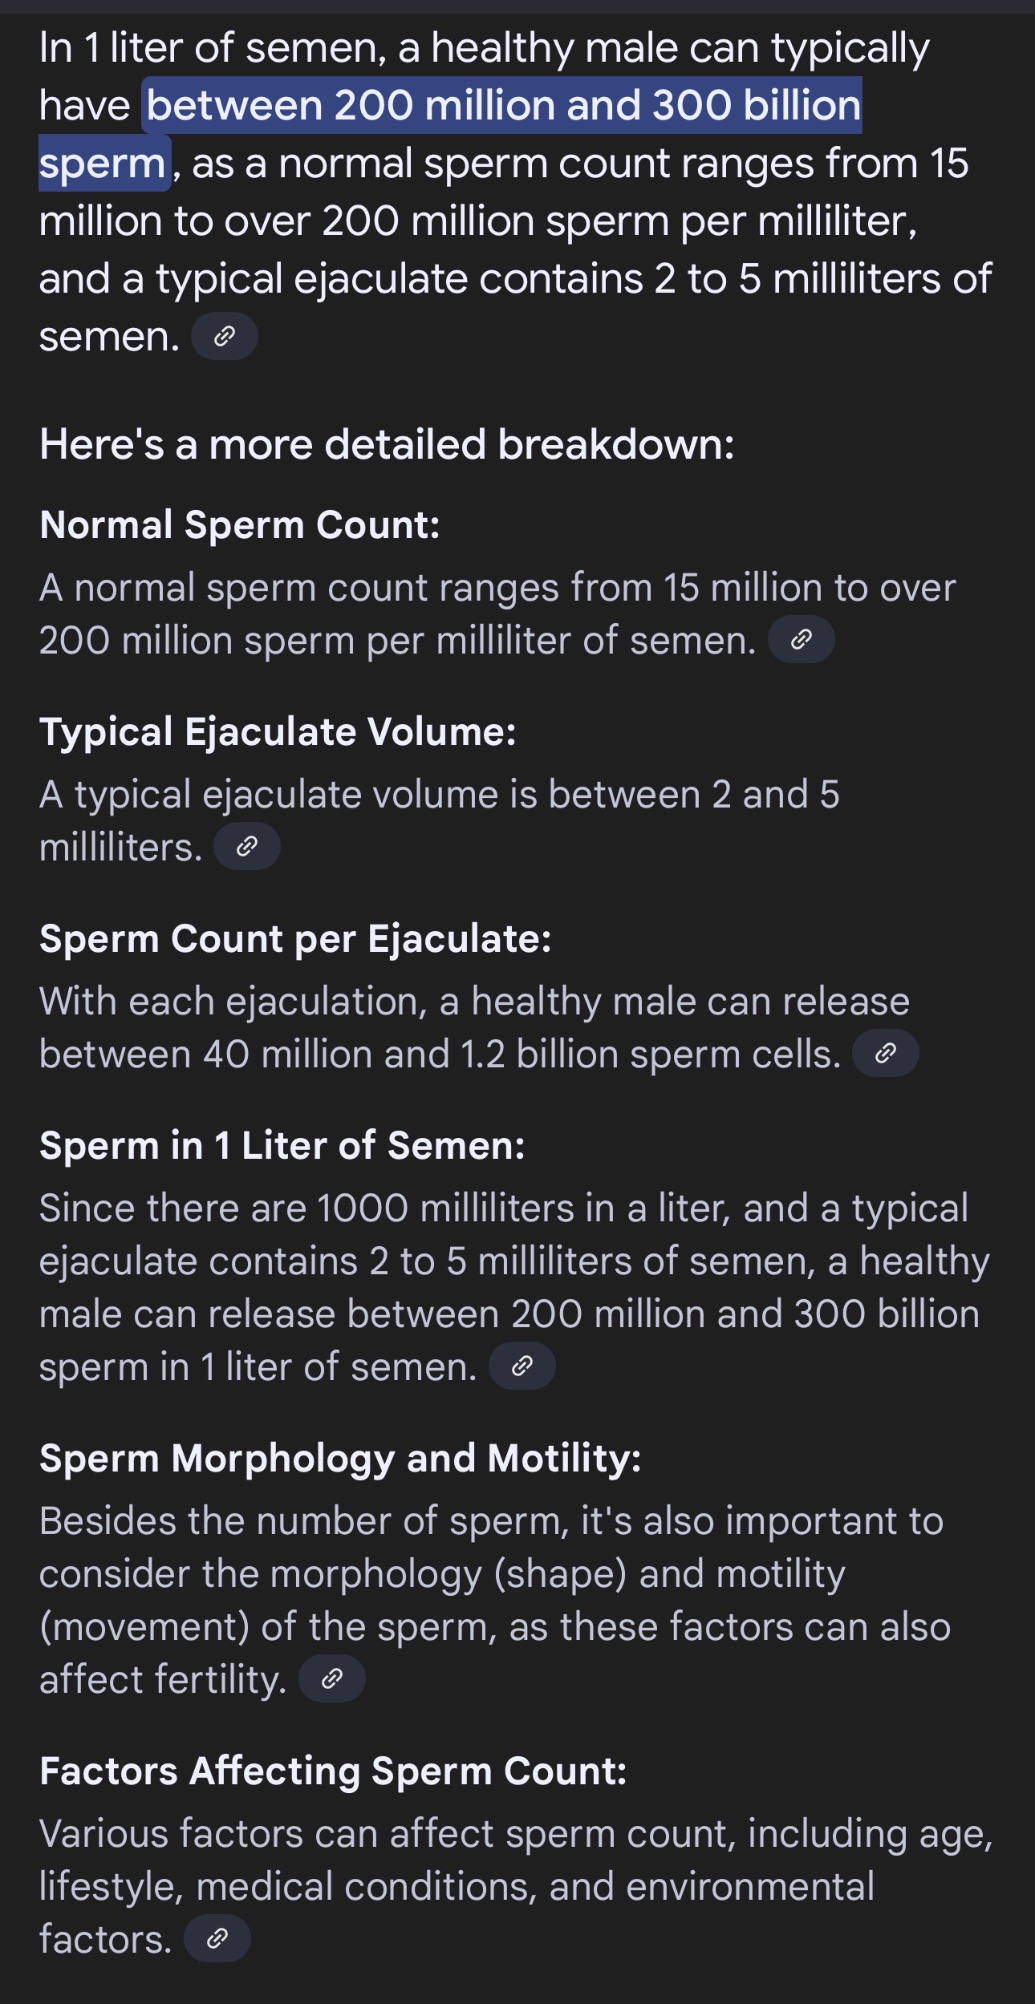1035x2004 pixels.
Task: Open source link icon under Normal Sperm Count
Action: point(801,640)
